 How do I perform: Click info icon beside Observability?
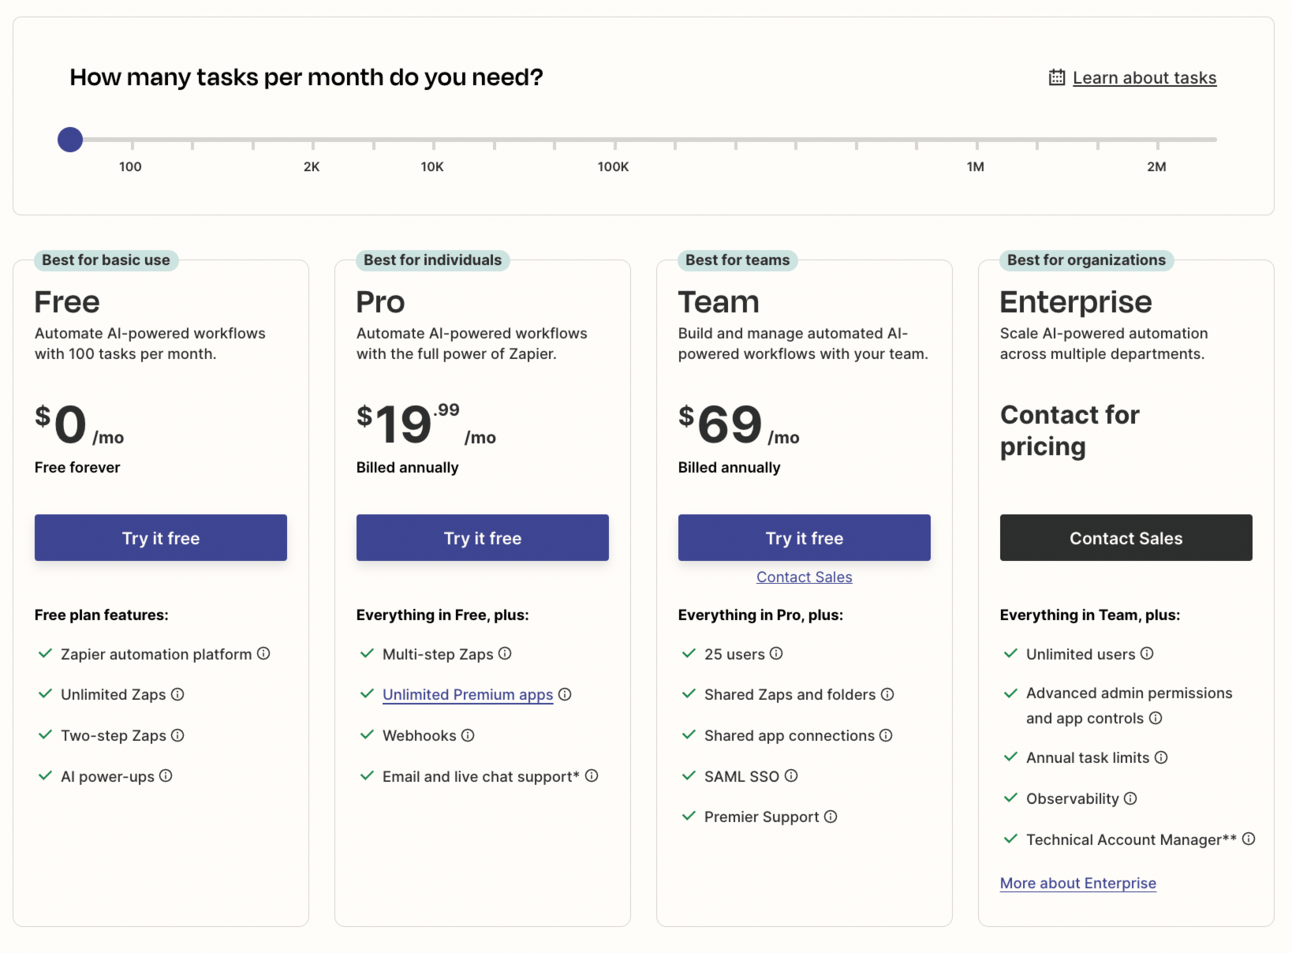coord(1130,798)
